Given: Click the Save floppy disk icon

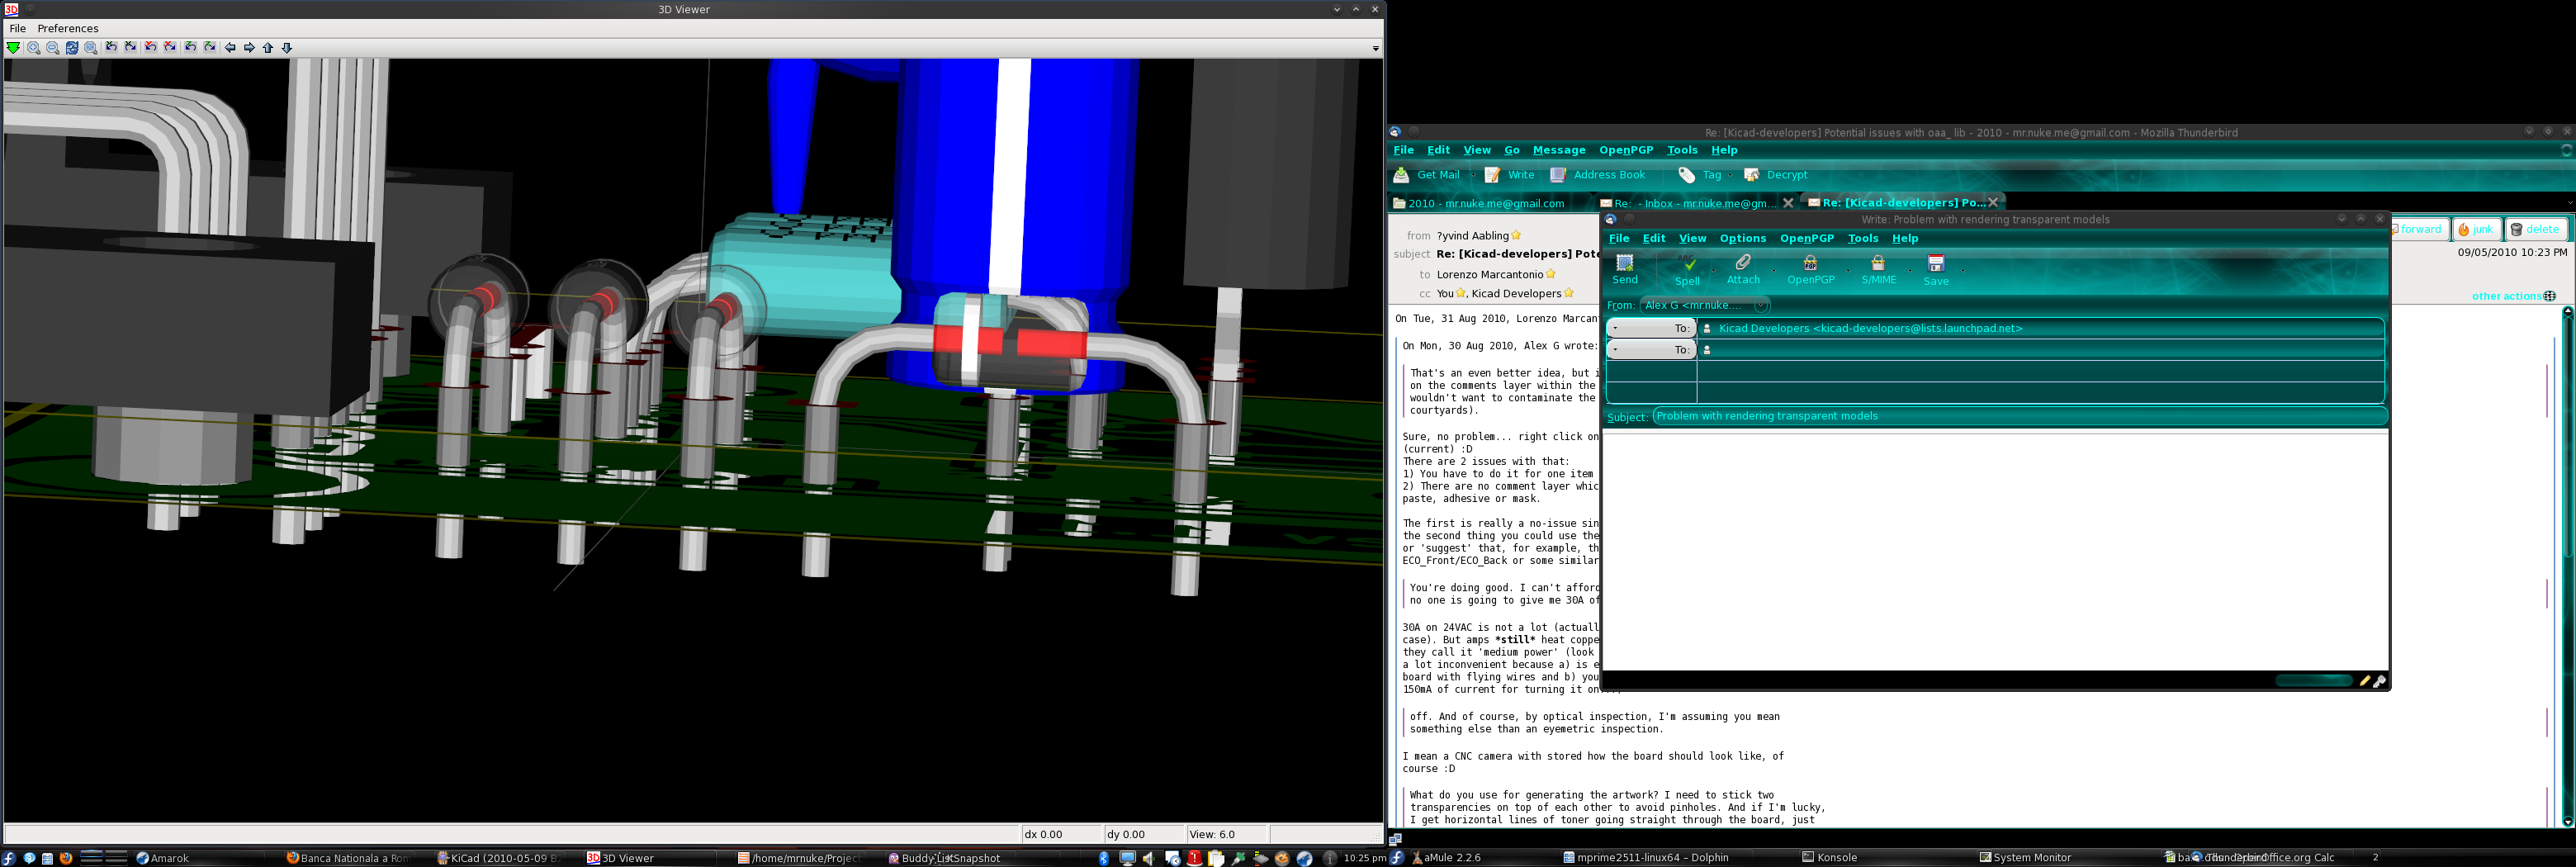Looking at the screenshot, I should click(x=1935, y=264).
